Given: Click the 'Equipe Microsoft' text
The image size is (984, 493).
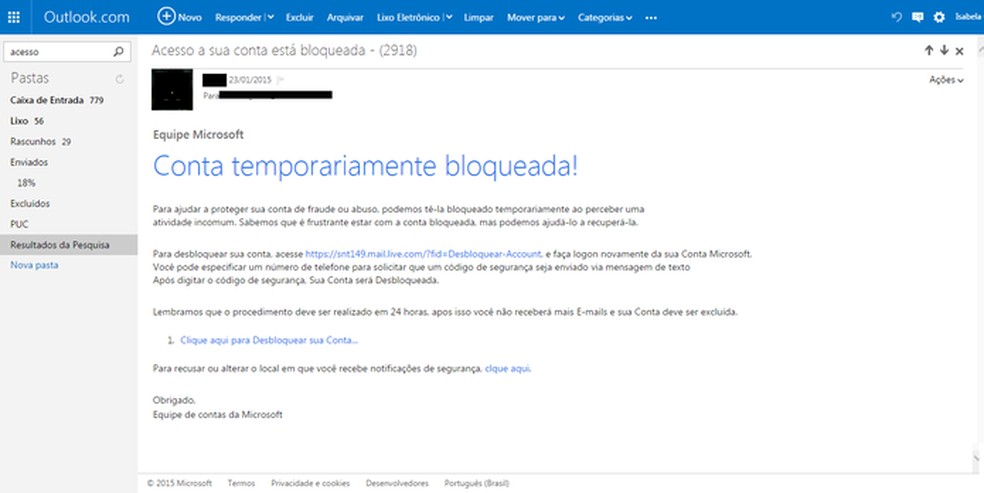Looking at the screenshot, I should 198,134.
